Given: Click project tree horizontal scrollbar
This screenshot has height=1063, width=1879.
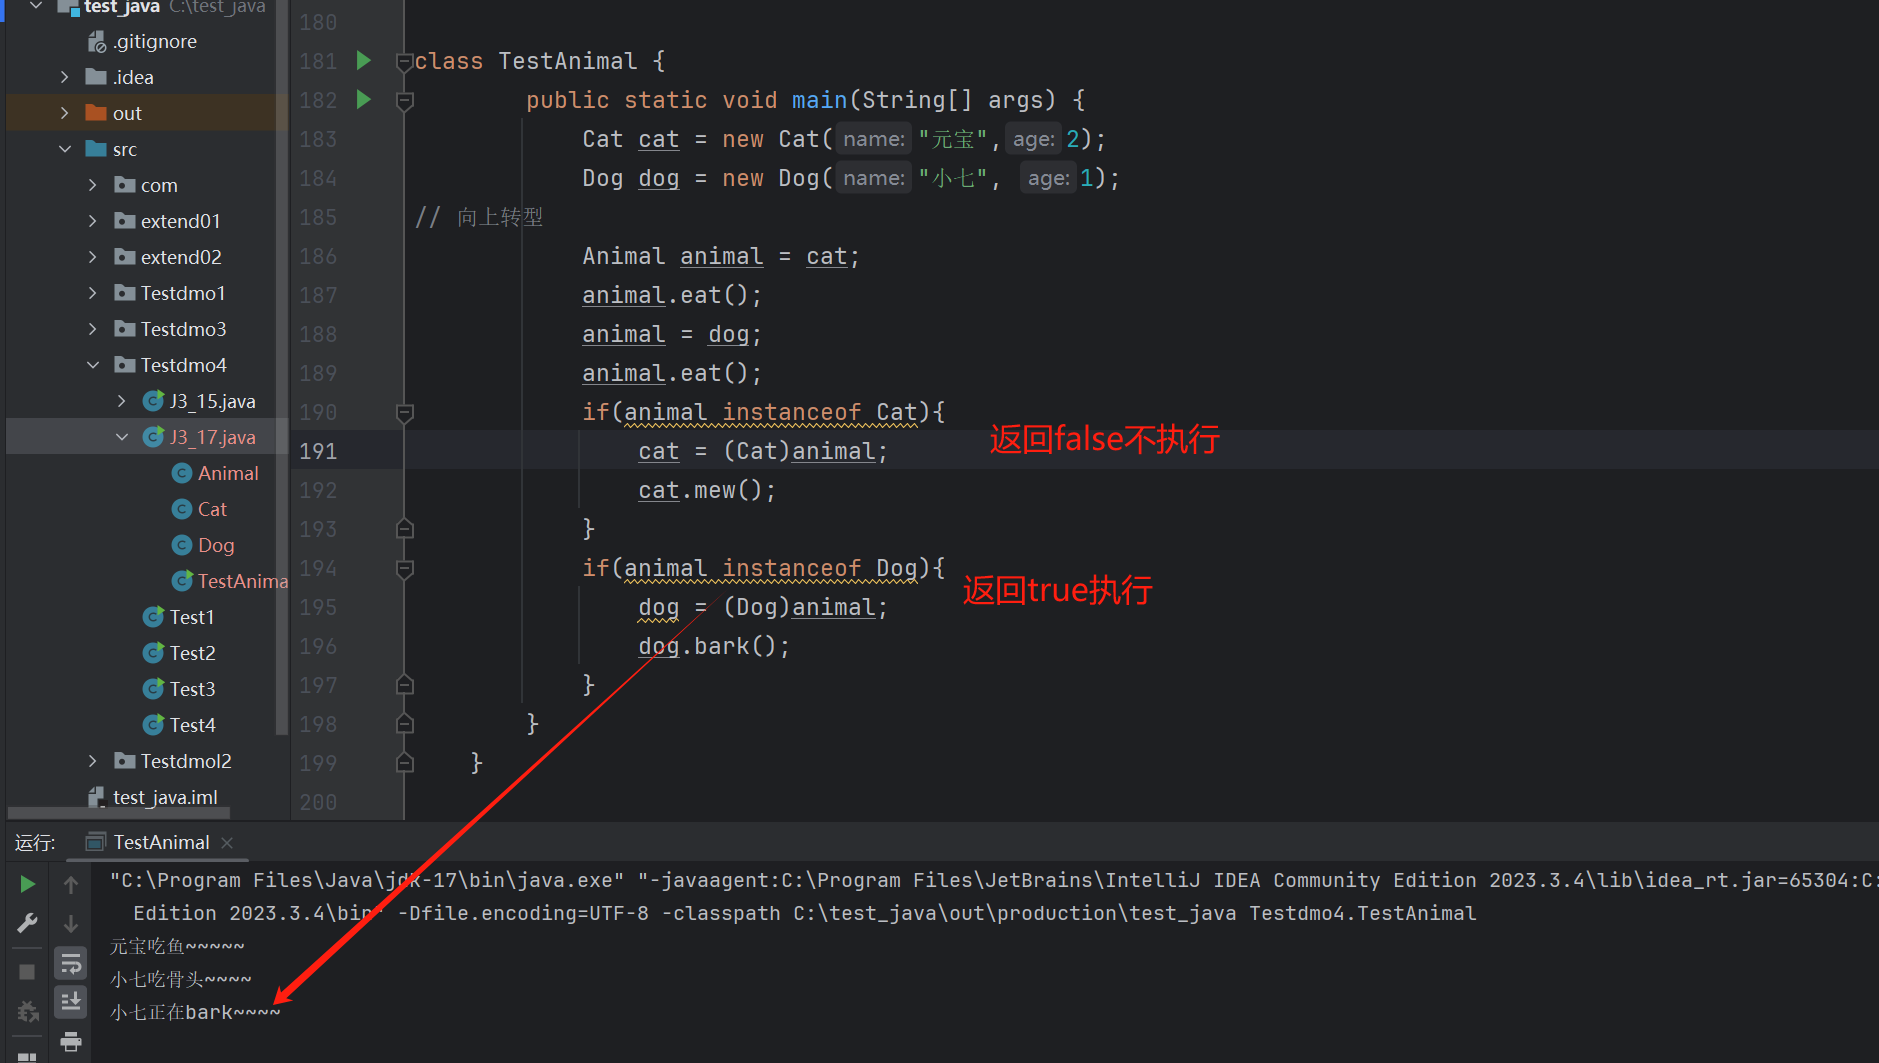Looking at the screenshot, I should coord(118,813).
